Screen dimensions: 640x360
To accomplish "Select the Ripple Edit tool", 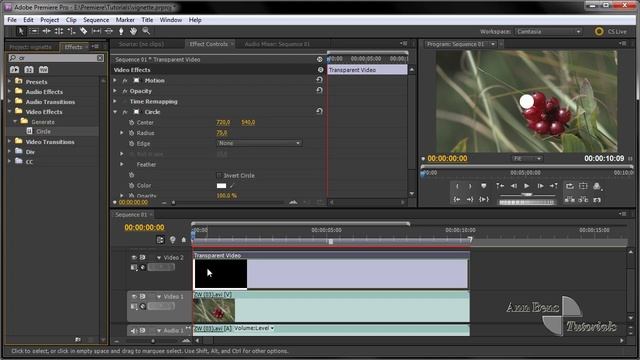I will click(x=47, y=31).
